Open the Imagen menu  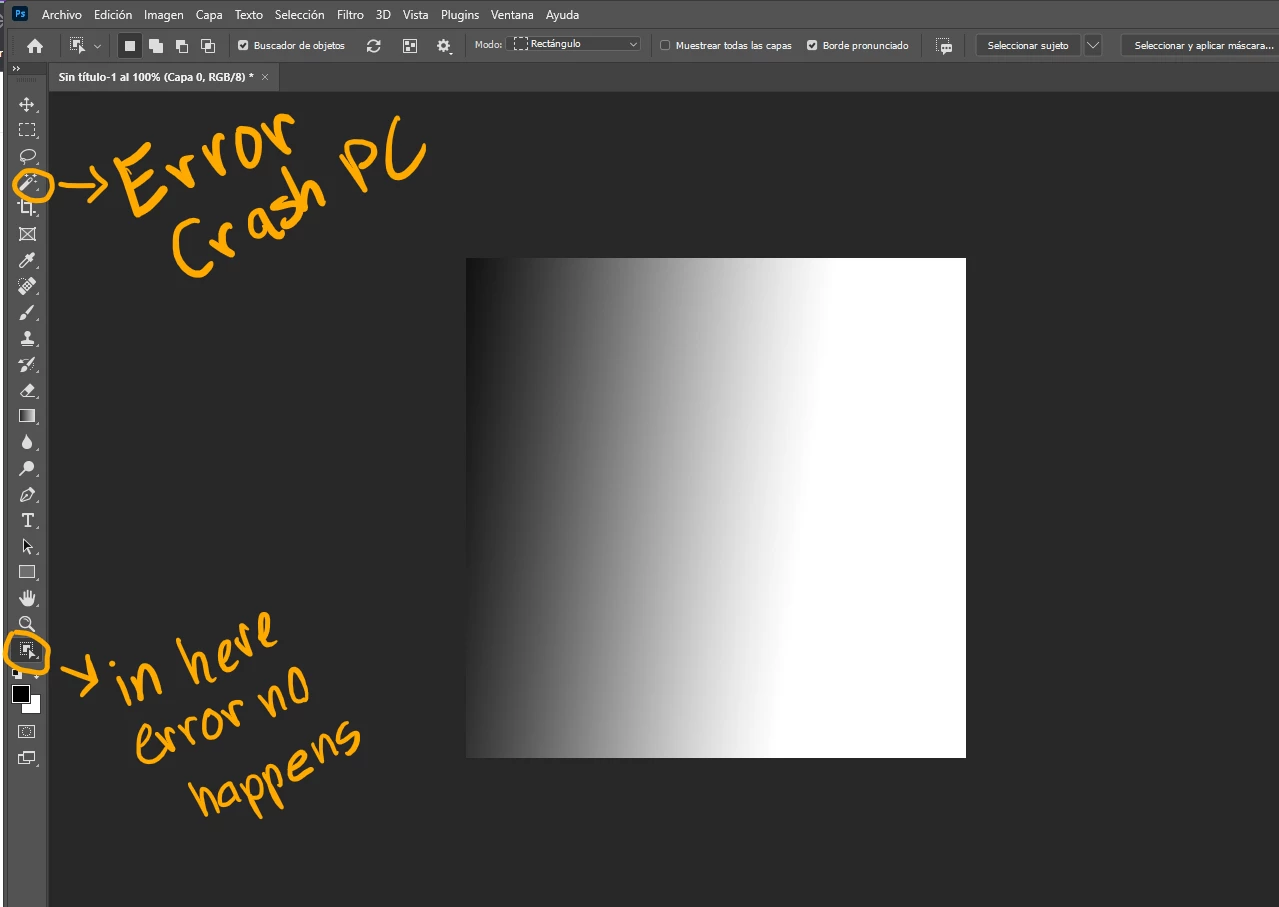click(x=164, y=15)
